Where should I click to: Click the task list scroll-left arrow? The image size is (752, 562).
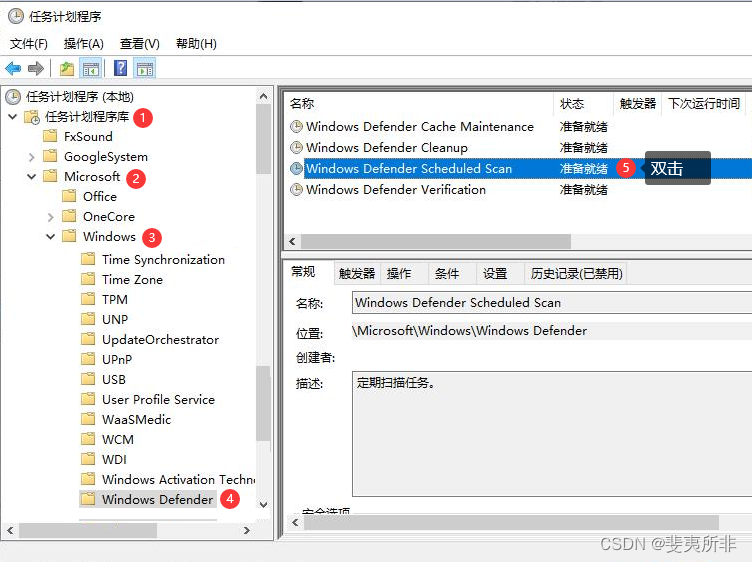click(x=292, y=241)
